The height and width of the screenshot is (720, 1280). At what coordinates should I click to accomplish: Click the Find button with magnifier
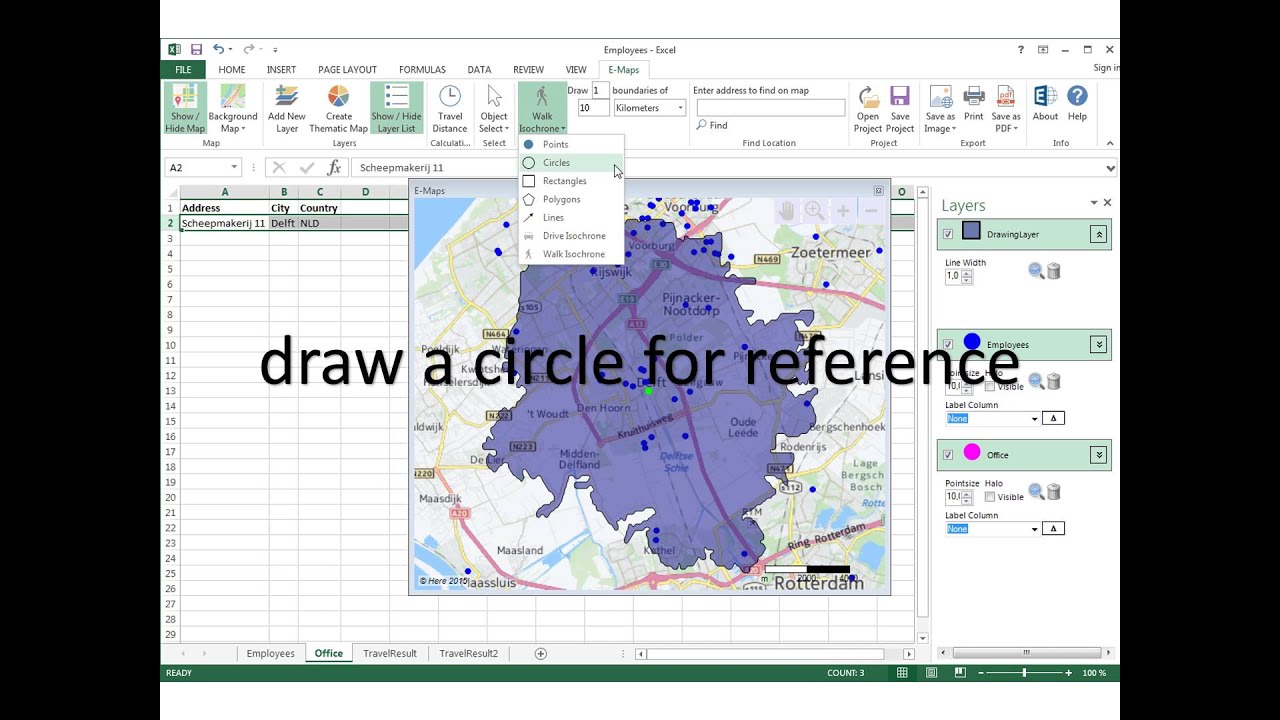[x=712, y=125]
